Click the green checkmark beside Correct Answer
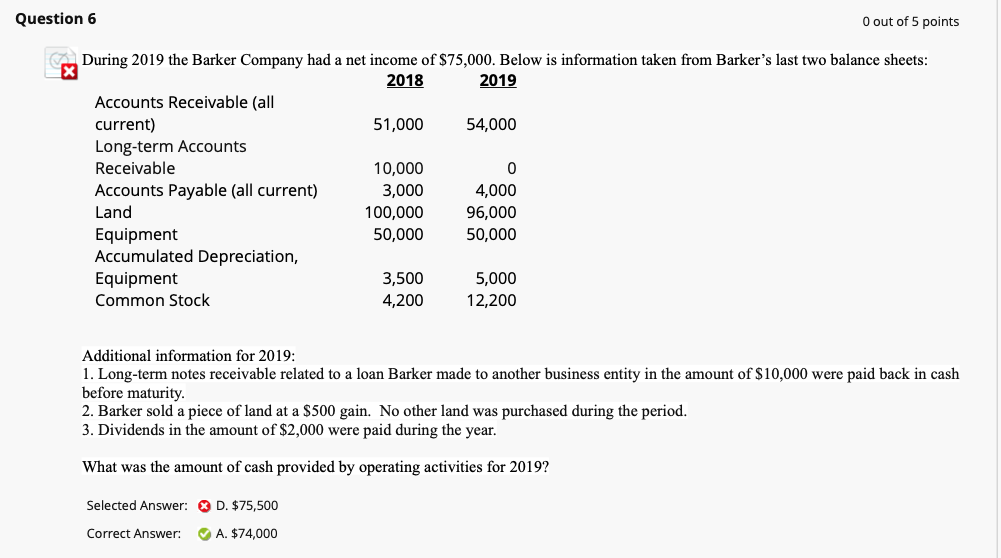The image size is (1001, 558). click(204, 534)
